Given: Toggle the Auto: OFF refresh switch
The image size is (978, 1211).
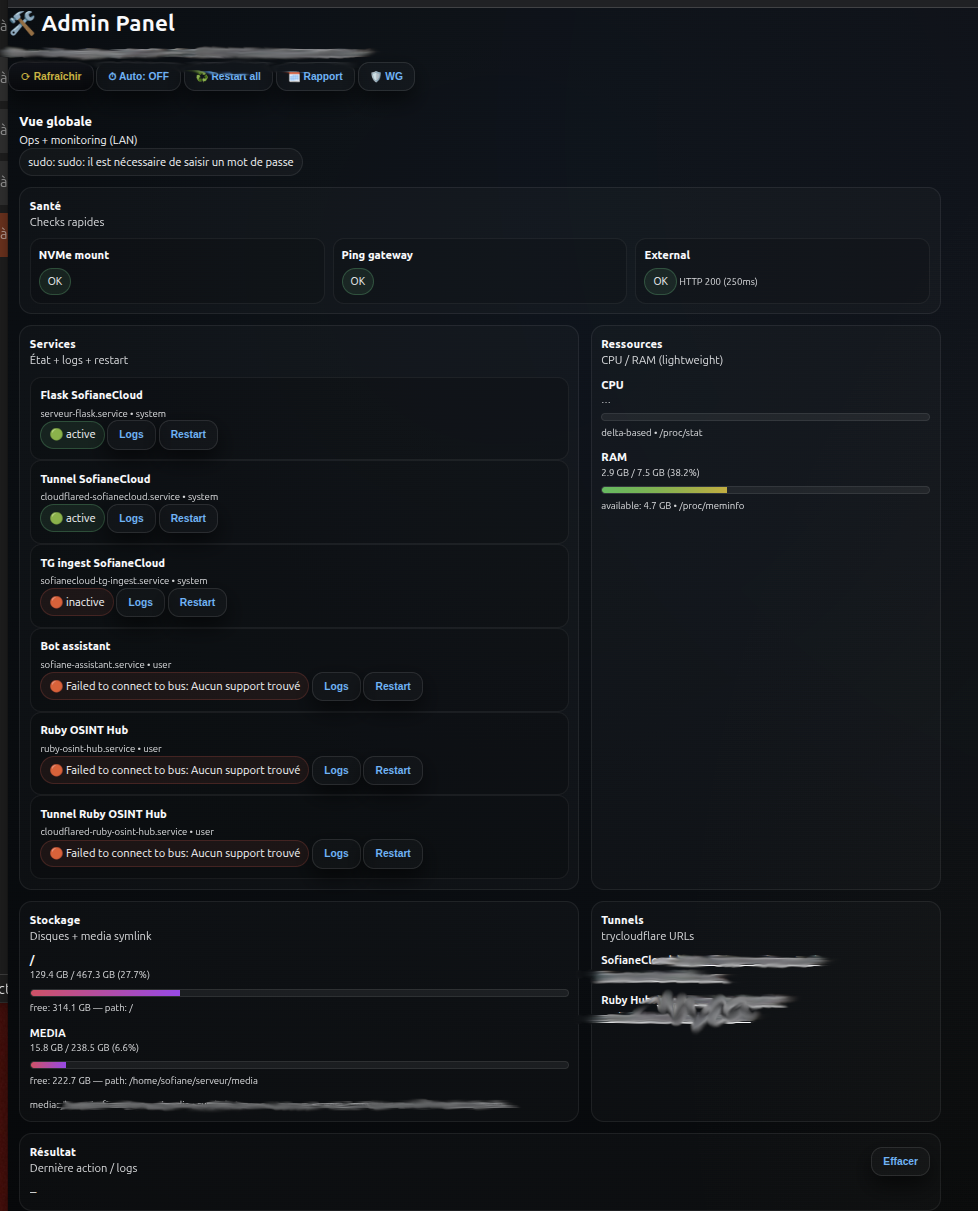Looking at the screenshot, I should point(139,77).
